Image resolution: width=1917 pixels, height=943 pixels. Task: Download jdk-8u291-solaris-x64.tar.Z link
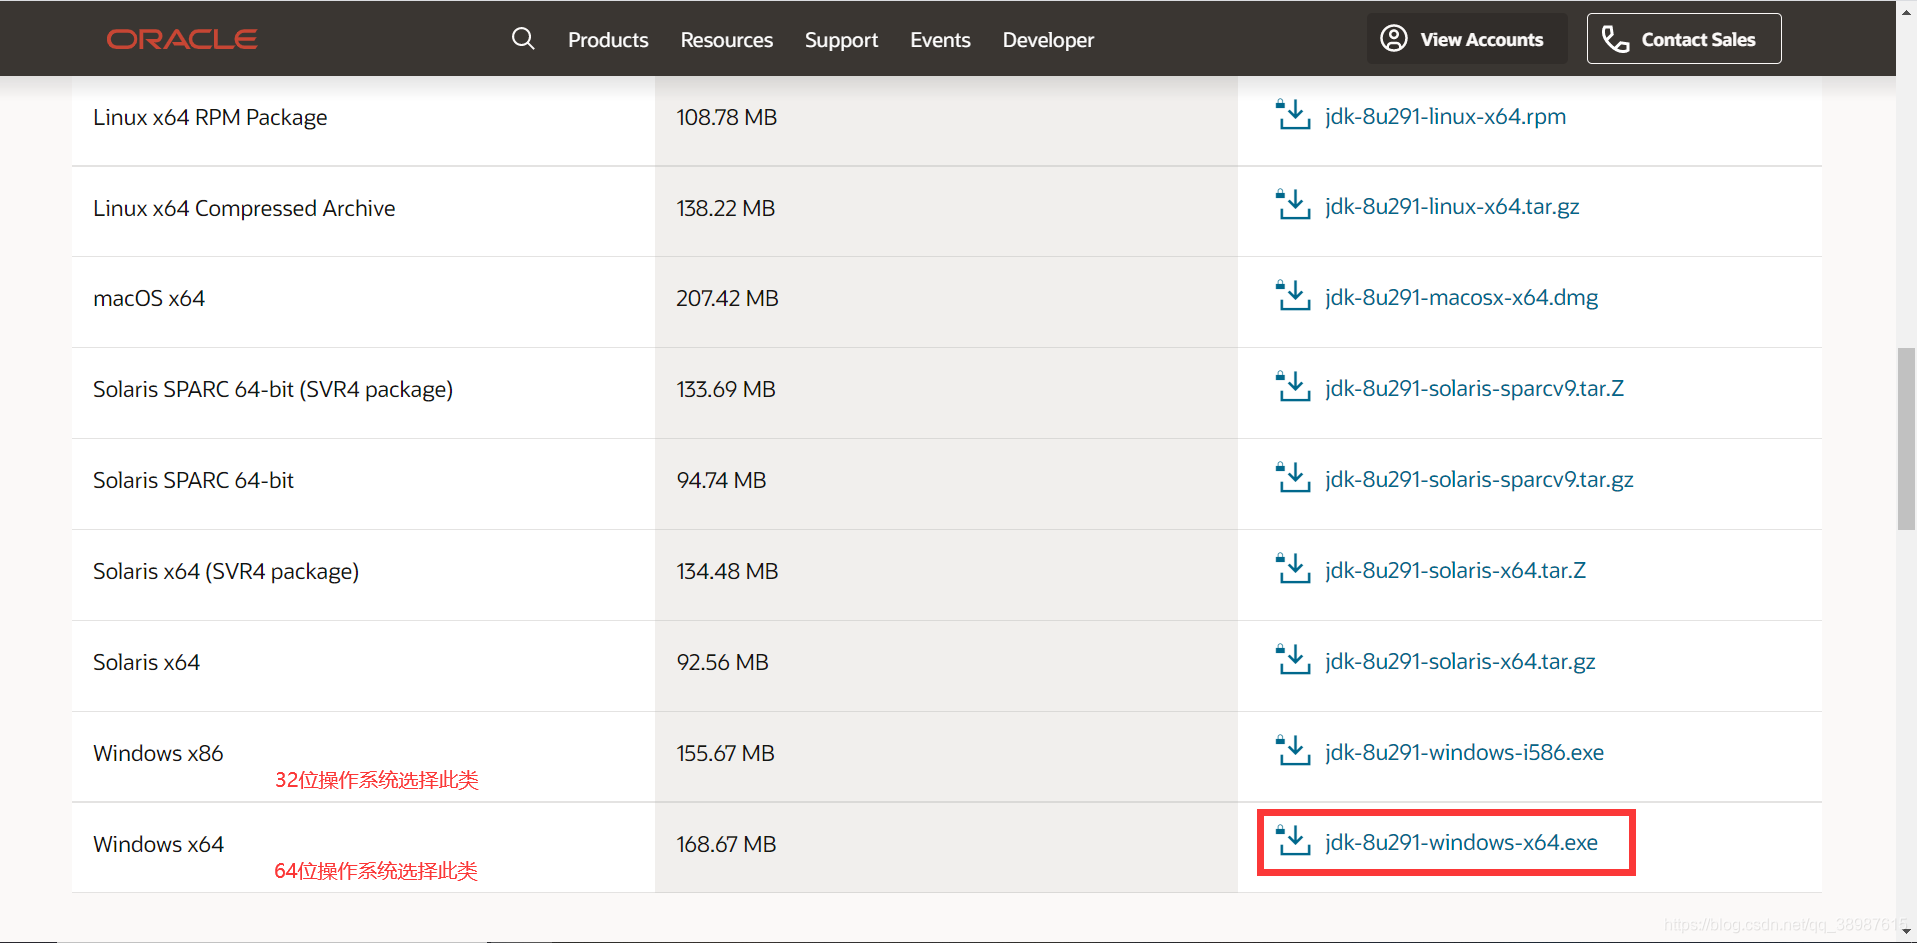click(1456, 570)
